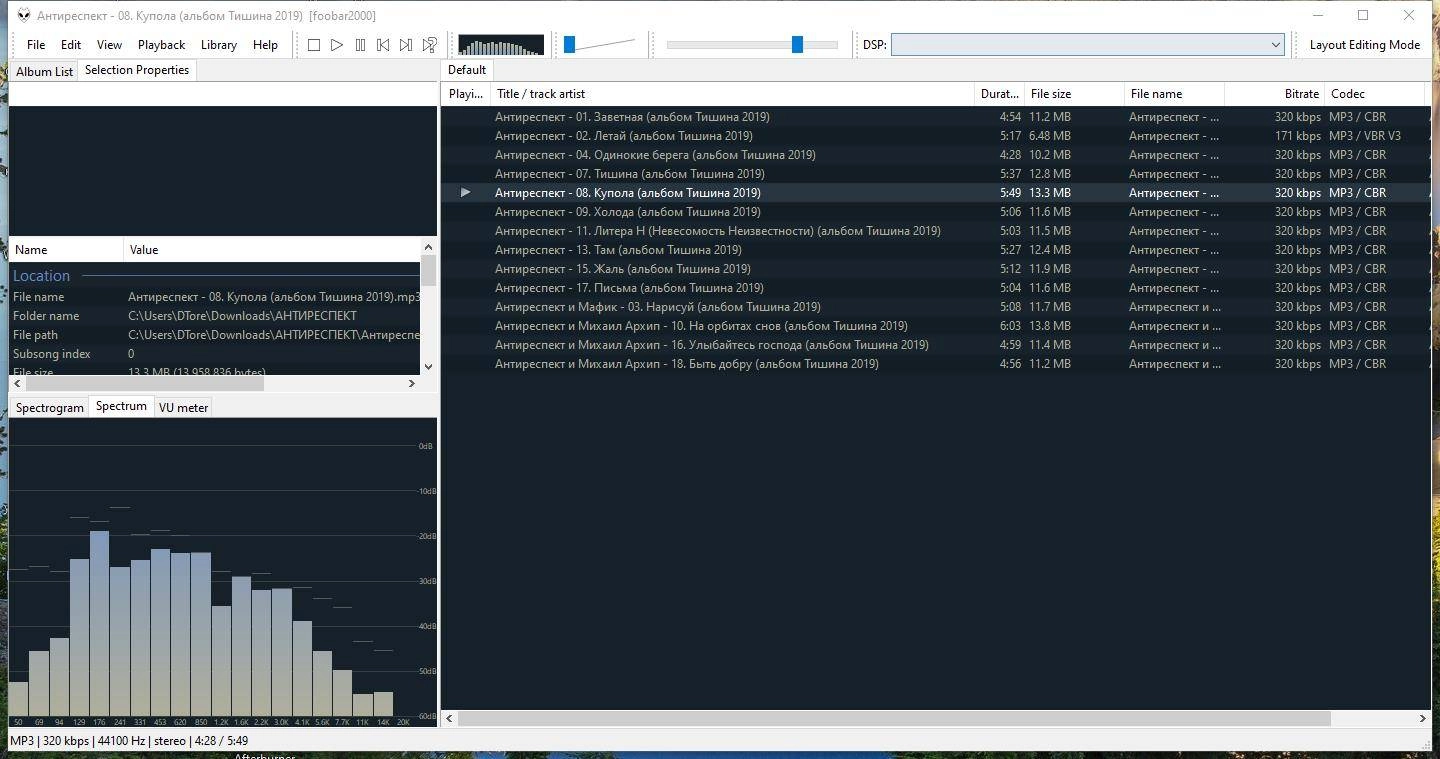
Task: Click properties horizontal scroll left arrow
Action: 17,383
